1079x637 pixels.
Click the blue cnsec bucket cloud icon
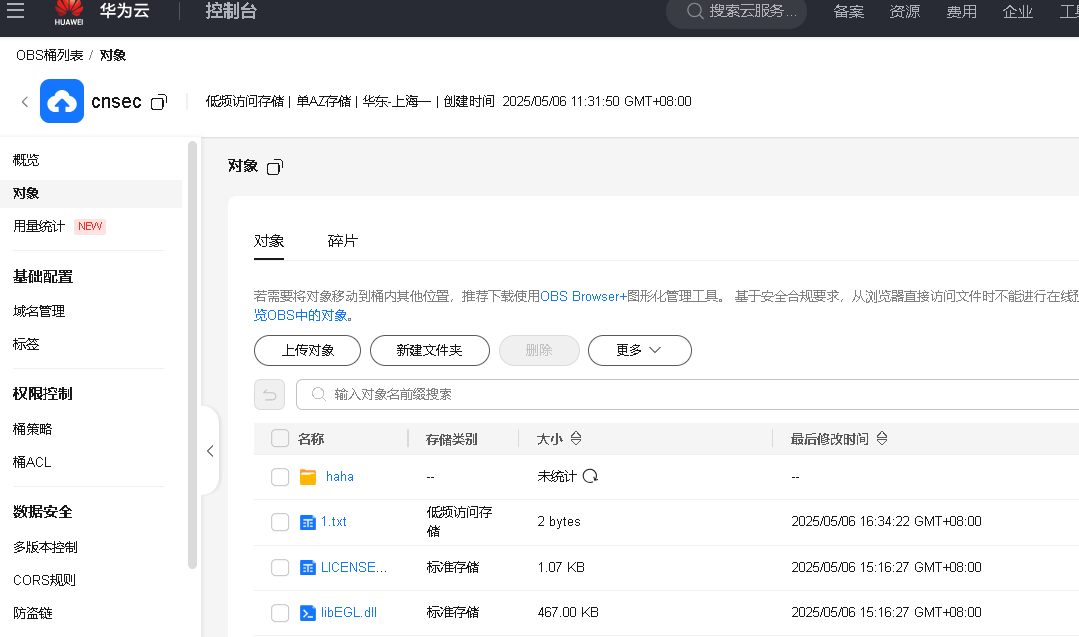(62, 101)
